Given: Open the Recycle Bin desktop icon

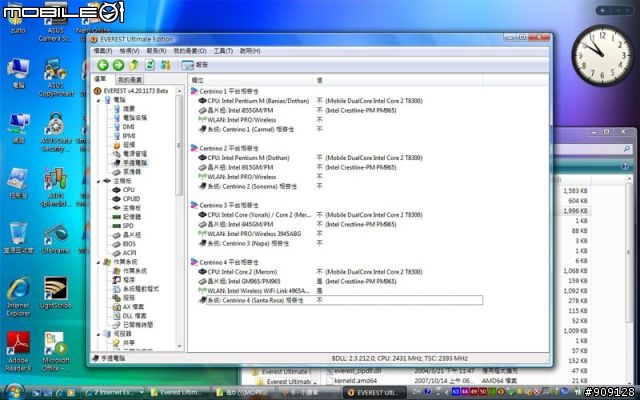Looking at the screenshot, I should pos(18,238).
